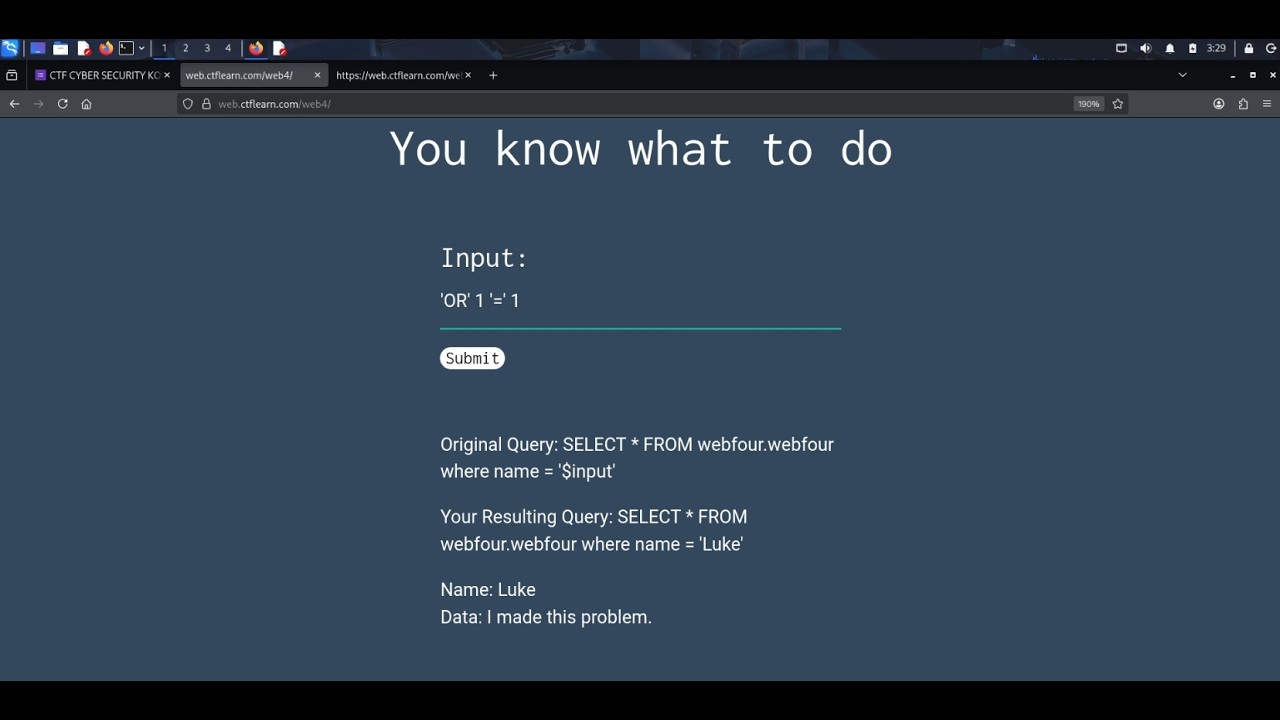Open the file manager from panel
The width and height of the screenshot is (1280, 720).
[61, 48]
